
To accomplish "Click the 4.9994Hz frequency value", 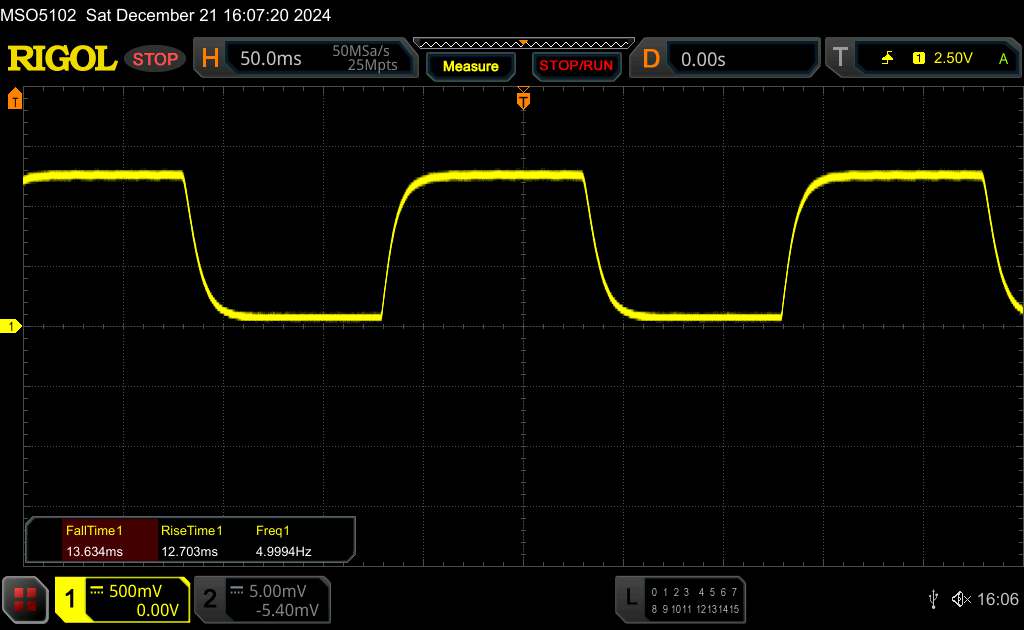I will (x=283, y=552).
